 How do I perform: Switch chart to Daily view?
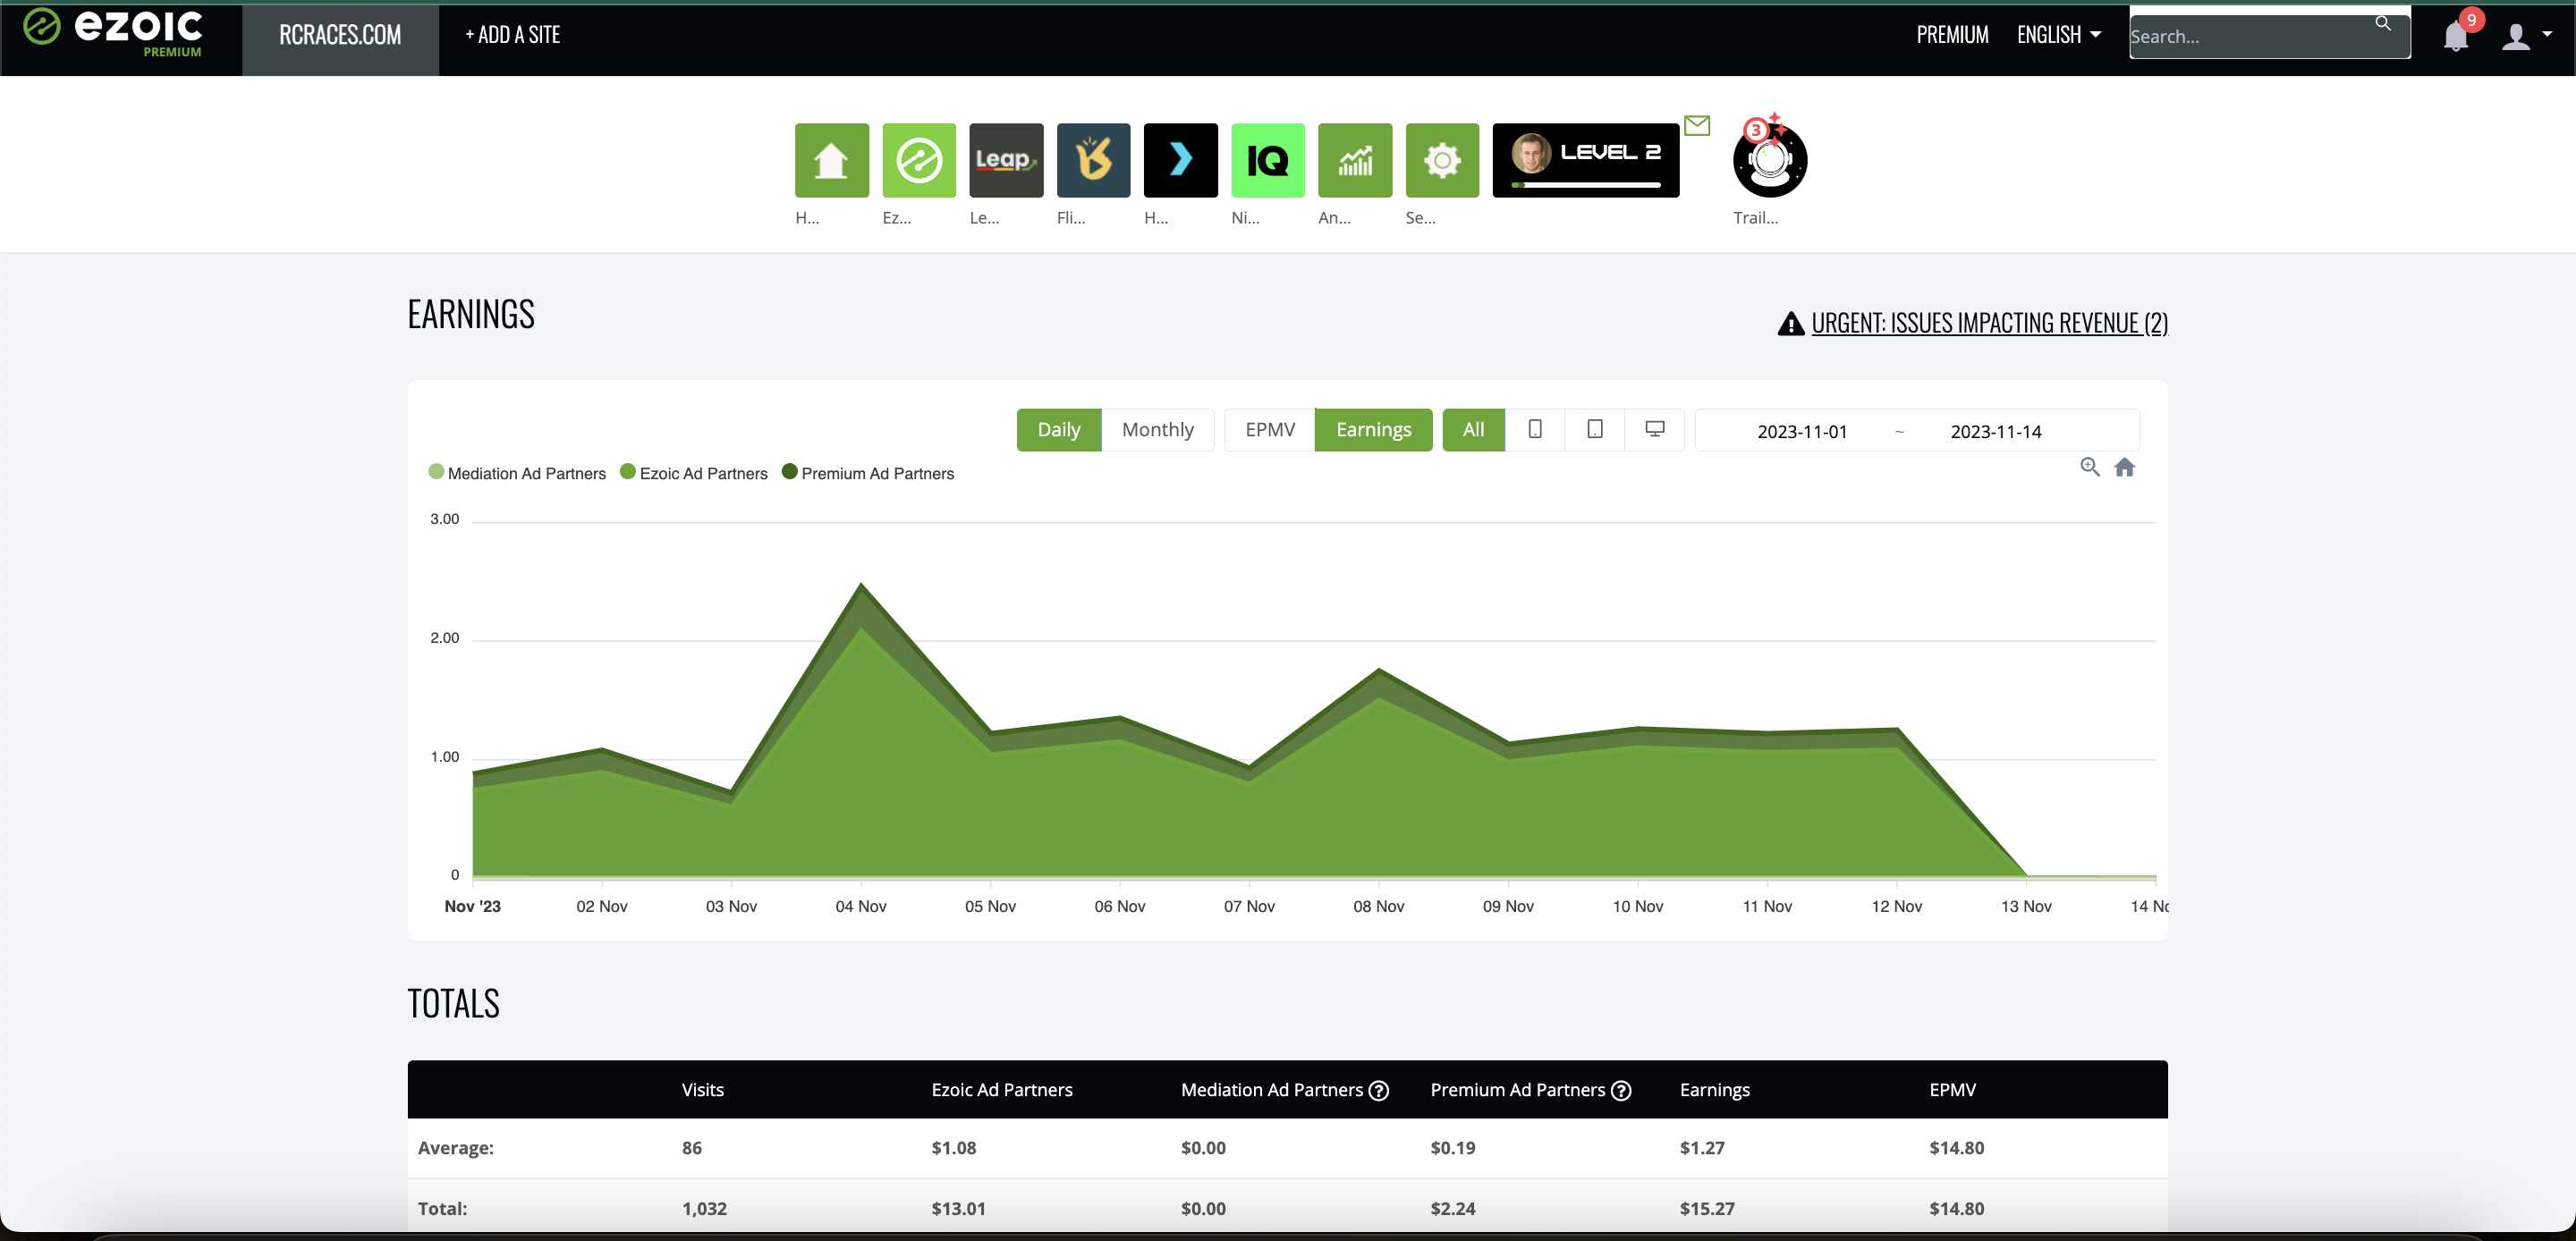pyautogui.click(x=1058, y=429)
